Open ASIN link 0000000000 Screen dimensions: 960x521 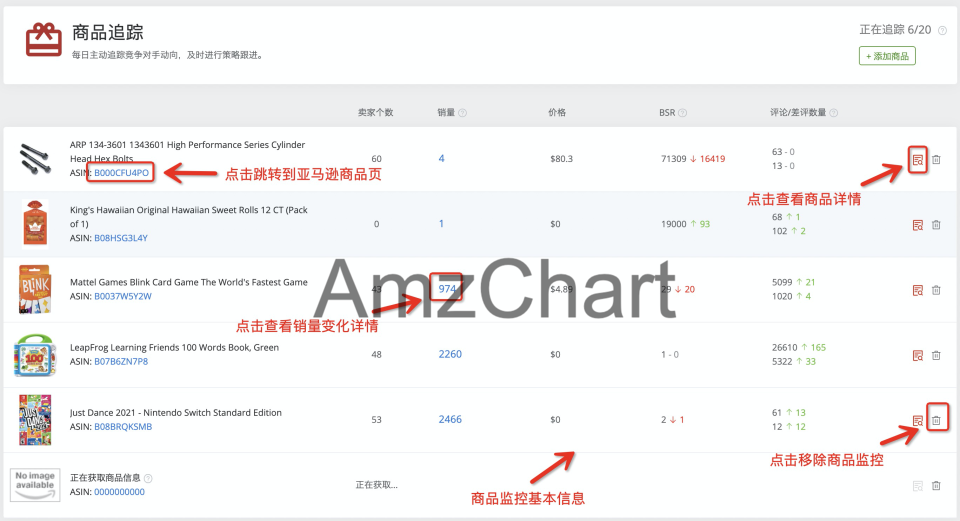pyautogui.click(x=119, y=492)
